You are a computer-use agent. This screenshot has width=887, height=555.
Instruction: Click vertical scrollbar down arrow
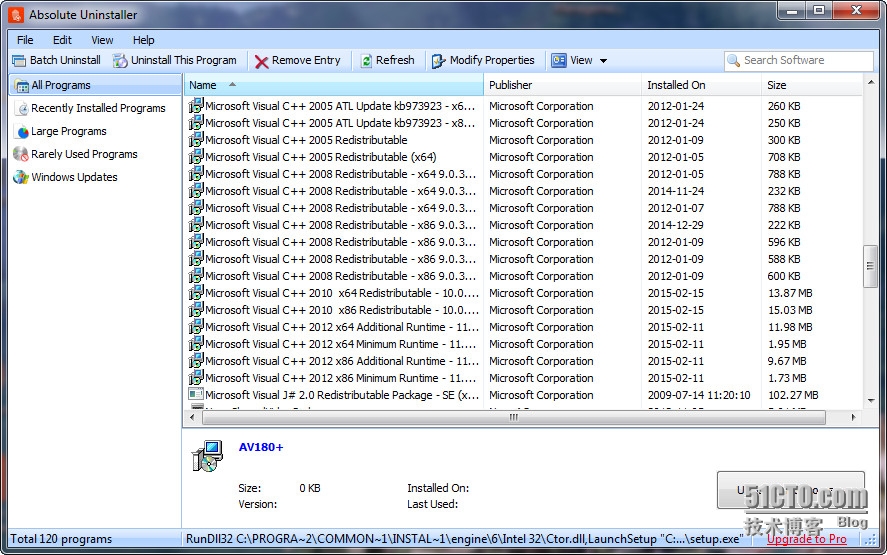(871, 401)
